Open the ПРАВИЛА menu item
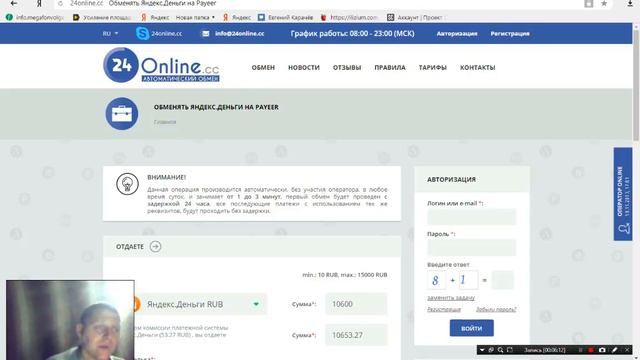The image size is (640, 360). [x=390, y=67]
